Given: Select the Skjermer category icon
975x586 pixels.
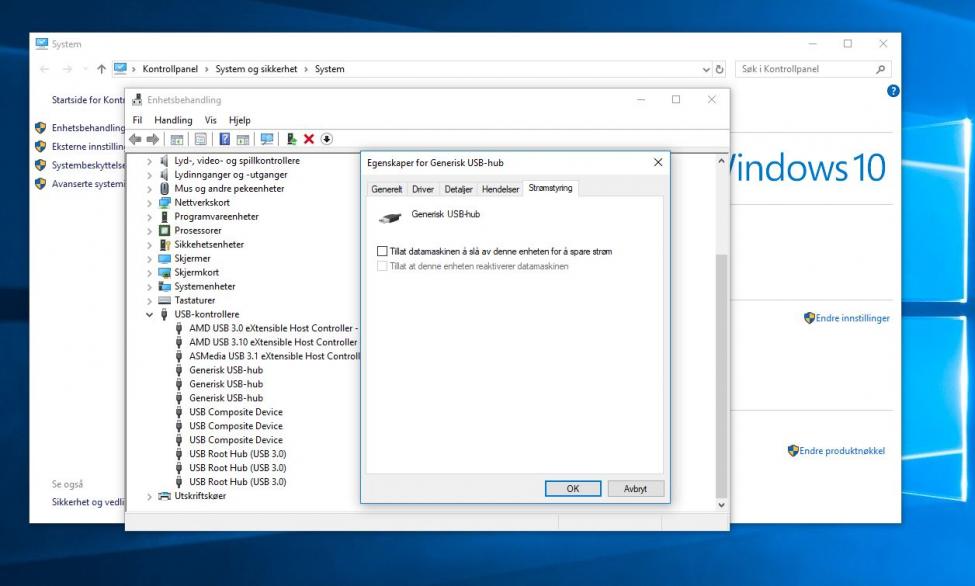Looking at the screenshot, I should (164, 259).
